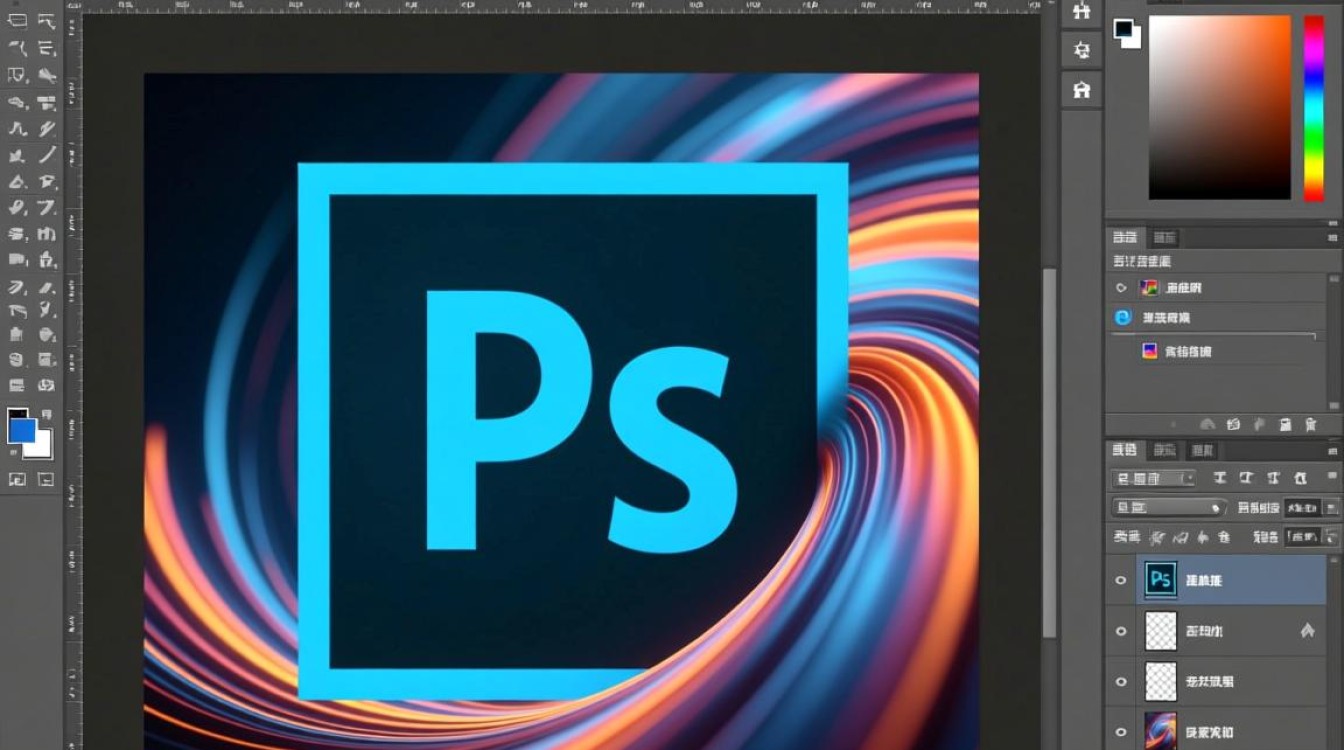Click the second layer filter icon in Layers panel
This screenshot has height=750, width=1344.
pos(1246,479)
